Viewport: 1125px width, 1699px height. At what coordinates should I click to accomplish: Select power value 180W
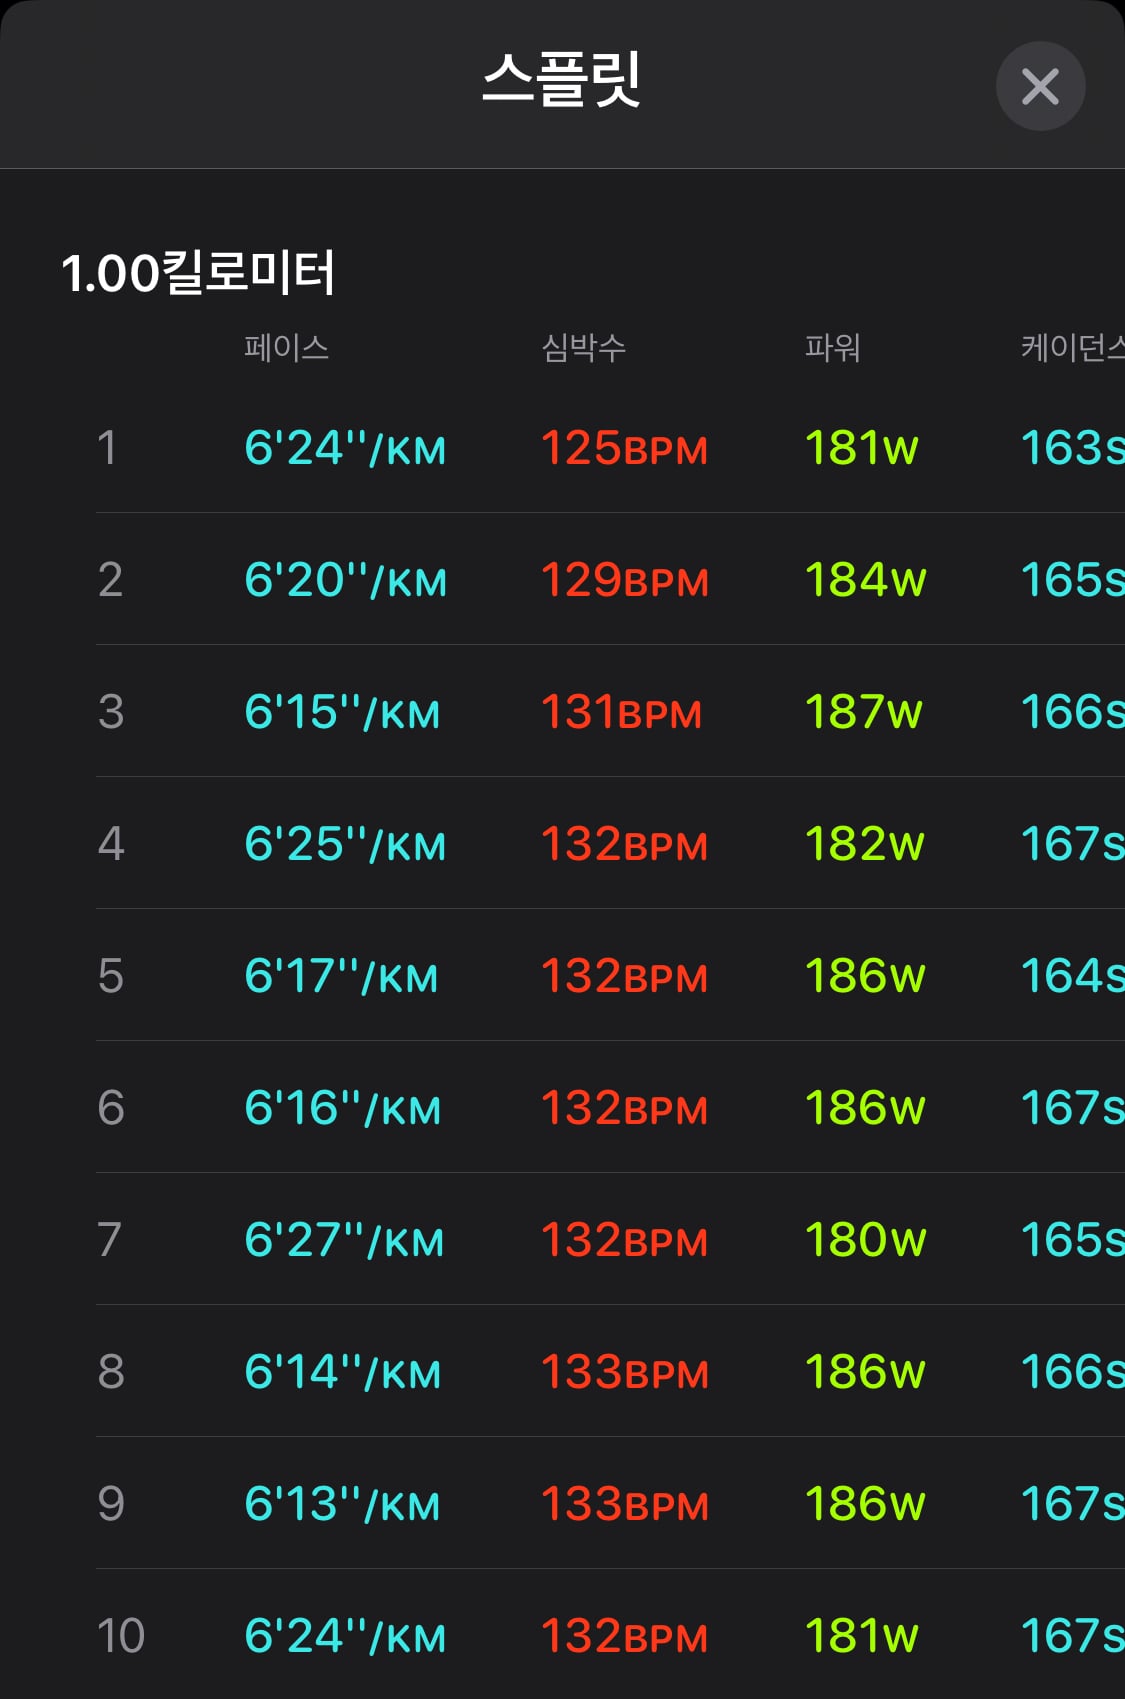tap(866, 1240)
